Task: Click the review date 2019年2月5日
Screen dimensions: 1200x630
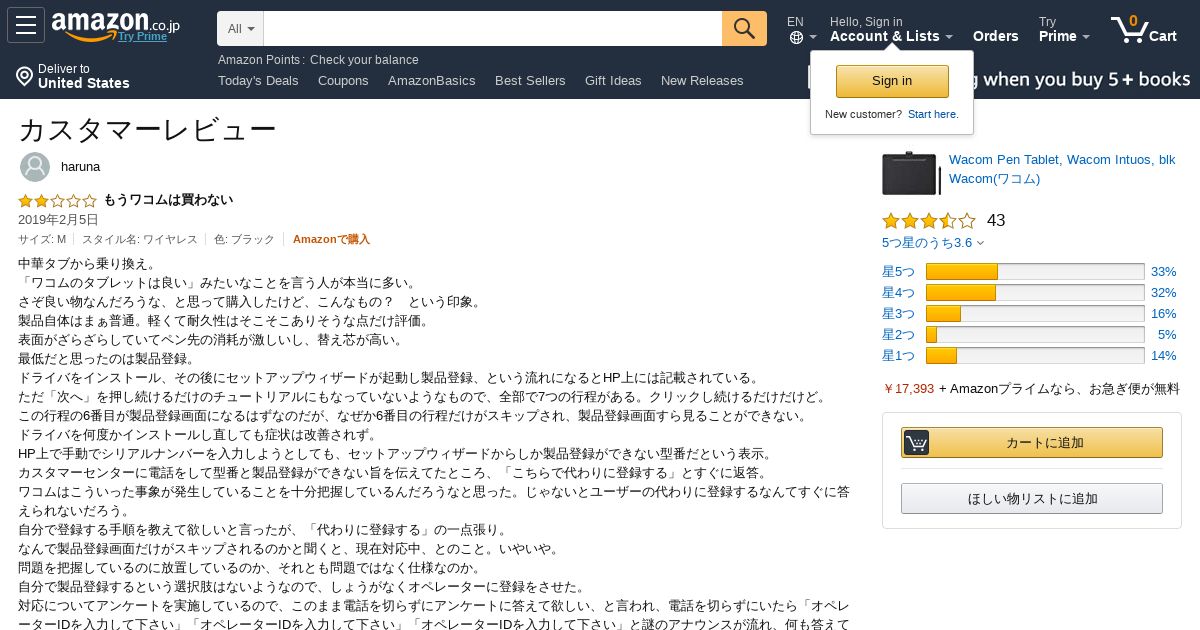Action: point(58,220)
